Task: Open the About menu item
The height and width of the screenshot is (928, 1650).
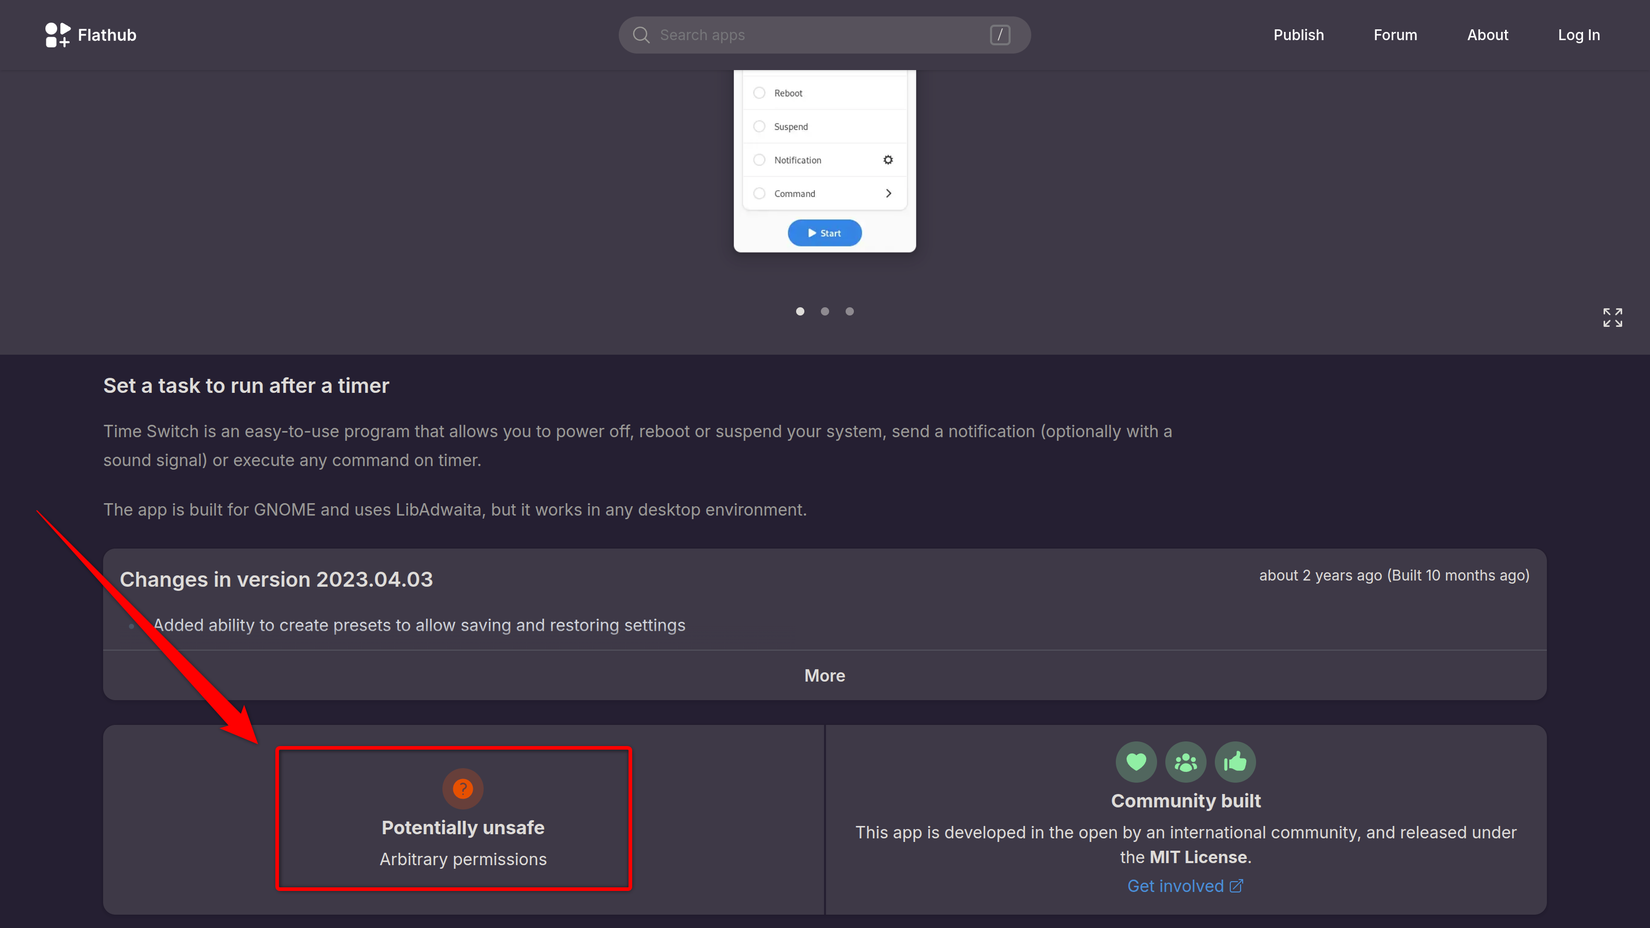Action: (1487, 34)
